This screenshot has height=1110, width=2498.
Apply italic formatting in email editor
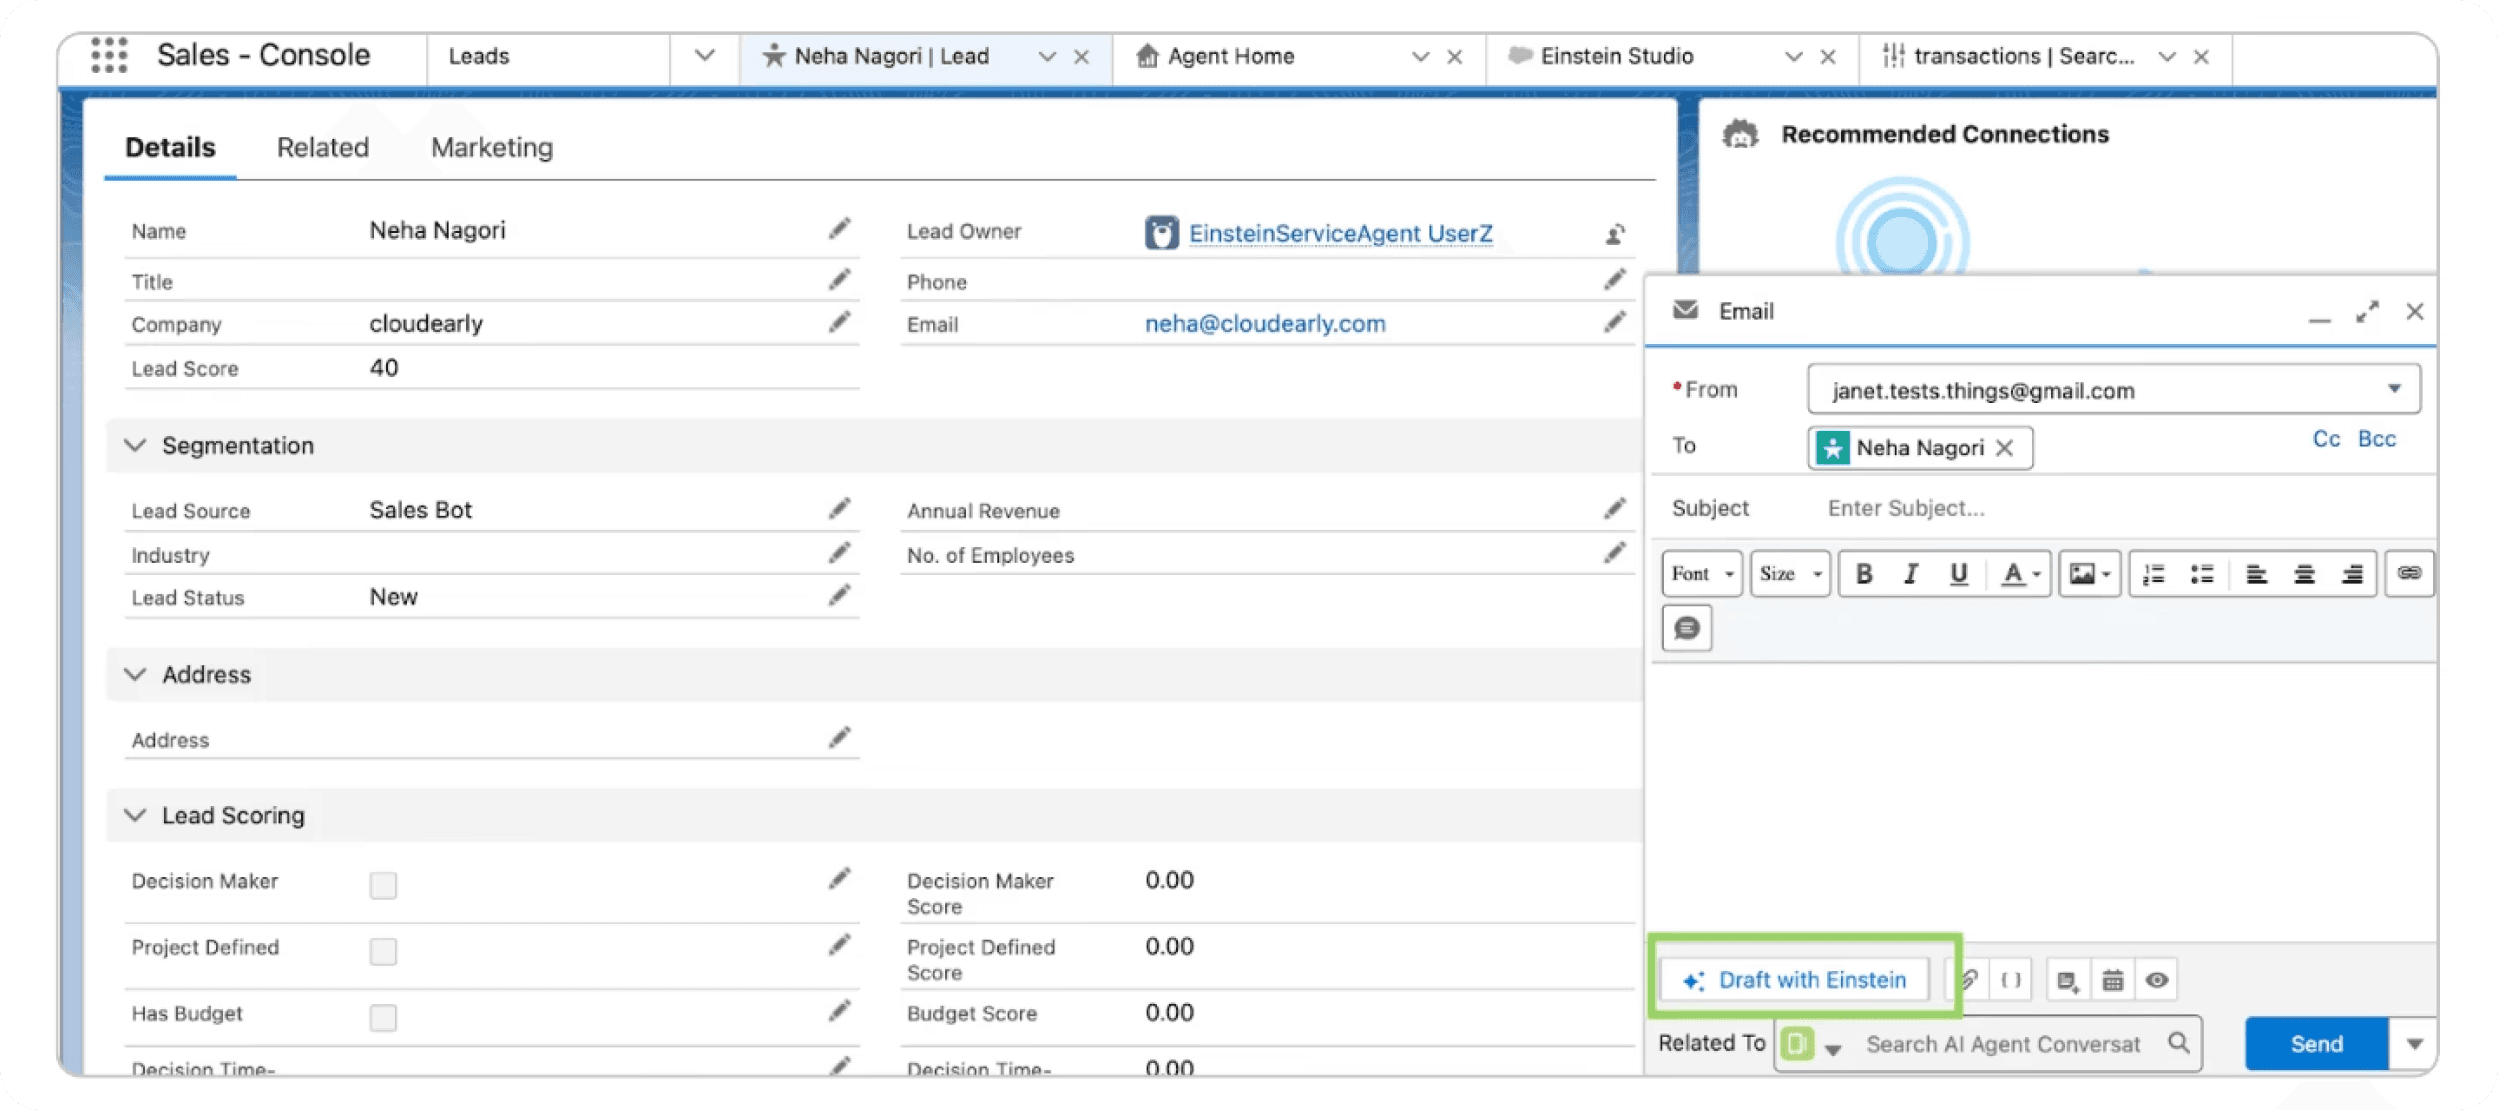tap(1911, 574)
